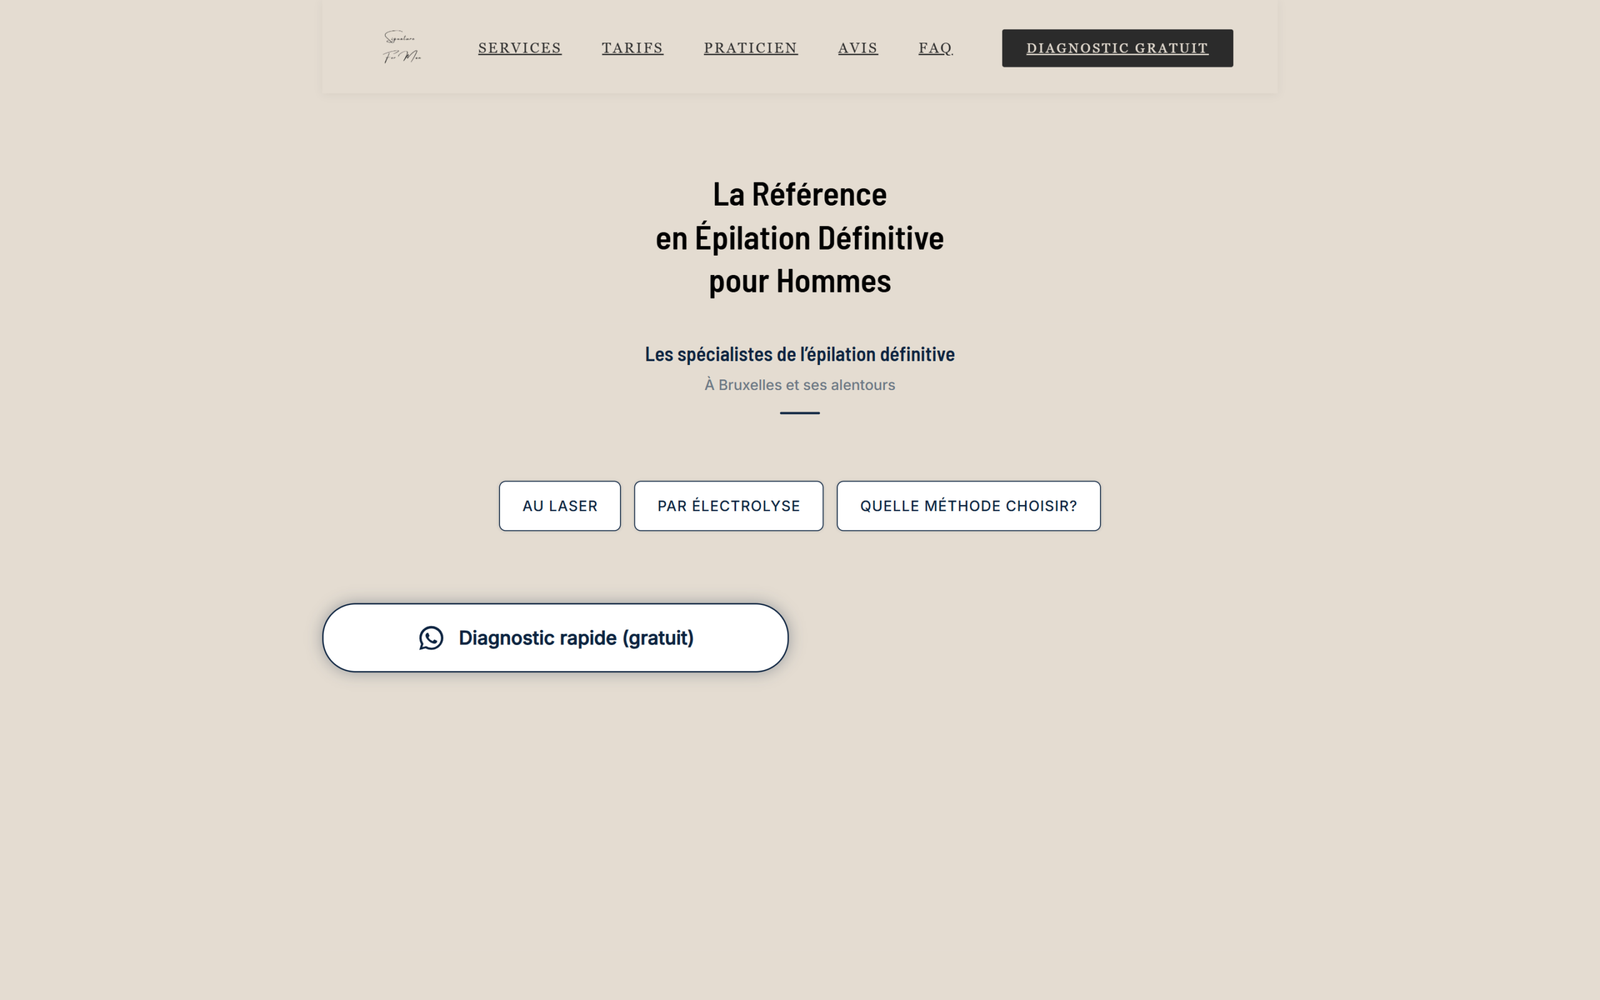Screen dimensions: 1600x1000
Task: Open the SERVICES navigation link
Action: tap(520, 47)
